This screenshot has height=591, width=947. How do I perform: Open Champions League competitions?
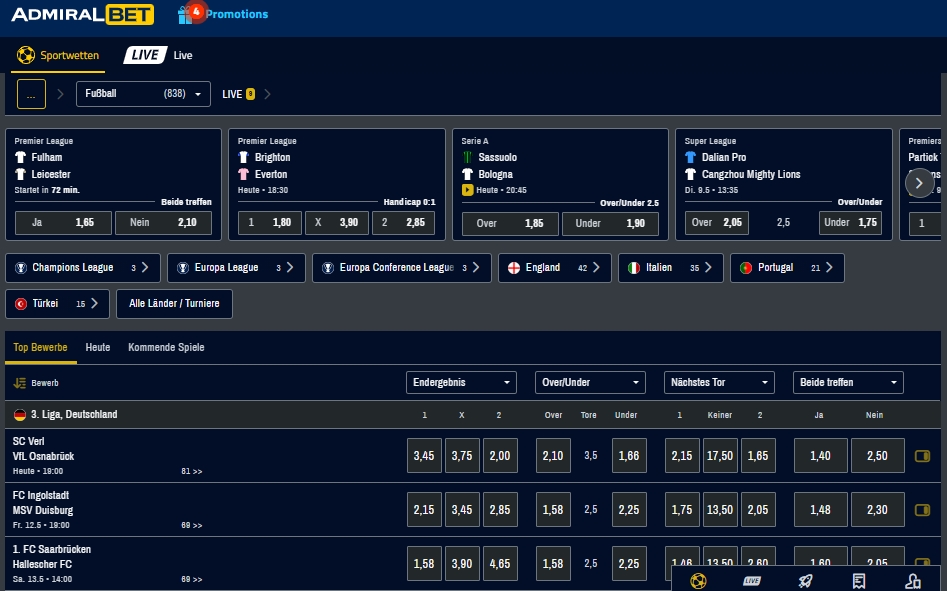pyautogui.click(x=83, y=268)
